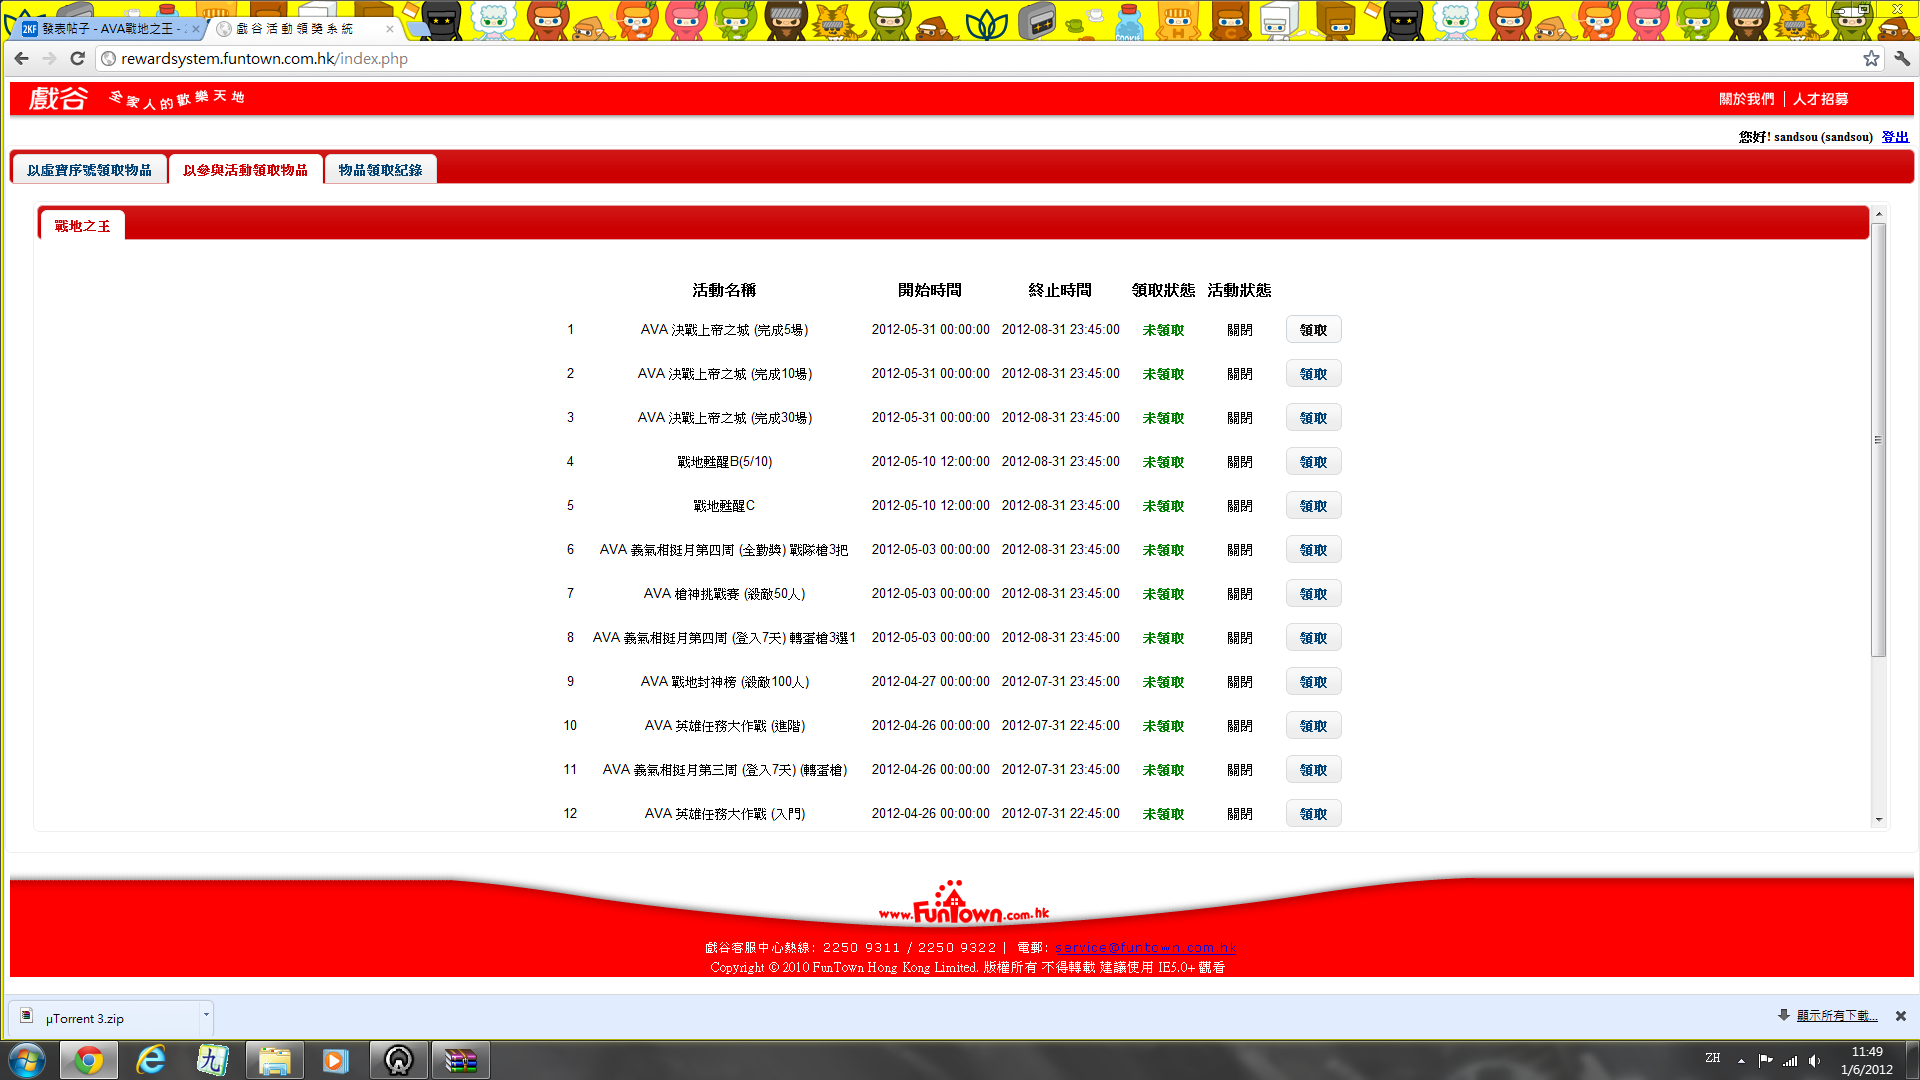The width and height of the screenshot is (1920, 1080).
Task: Click the 登出 logout link
Action: 1895,137
